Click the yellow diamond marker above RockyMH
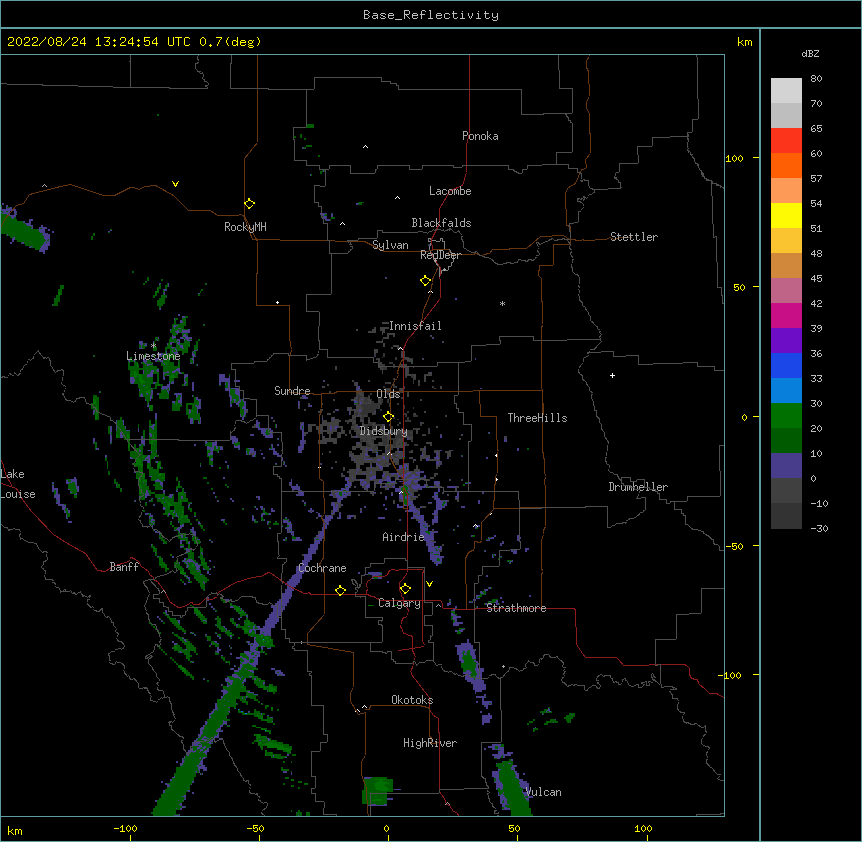Screen dimensions: 862x842 [x=250, y=204]
